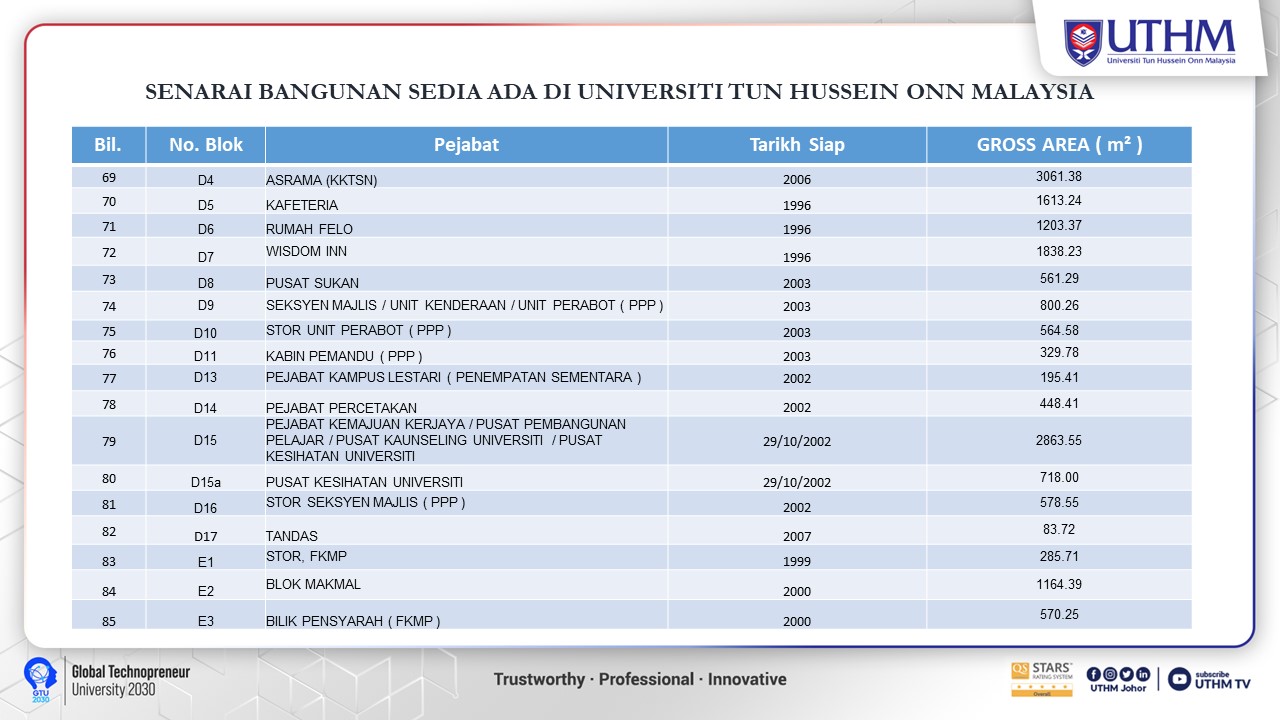The image size is (1280, 720).
Task: Click the 'UTHM Johor' label
Action: coord(1118,688)
